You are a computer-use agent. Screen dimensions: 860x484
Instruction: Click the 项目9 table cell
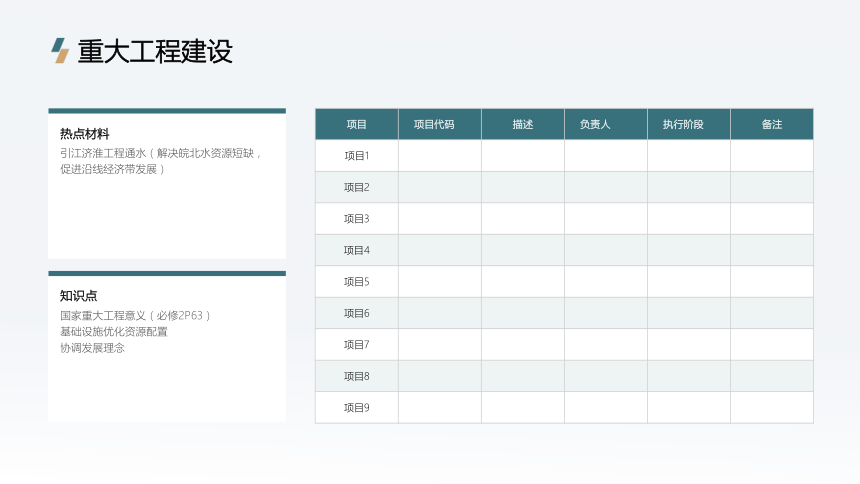click(x=357, y=408)
